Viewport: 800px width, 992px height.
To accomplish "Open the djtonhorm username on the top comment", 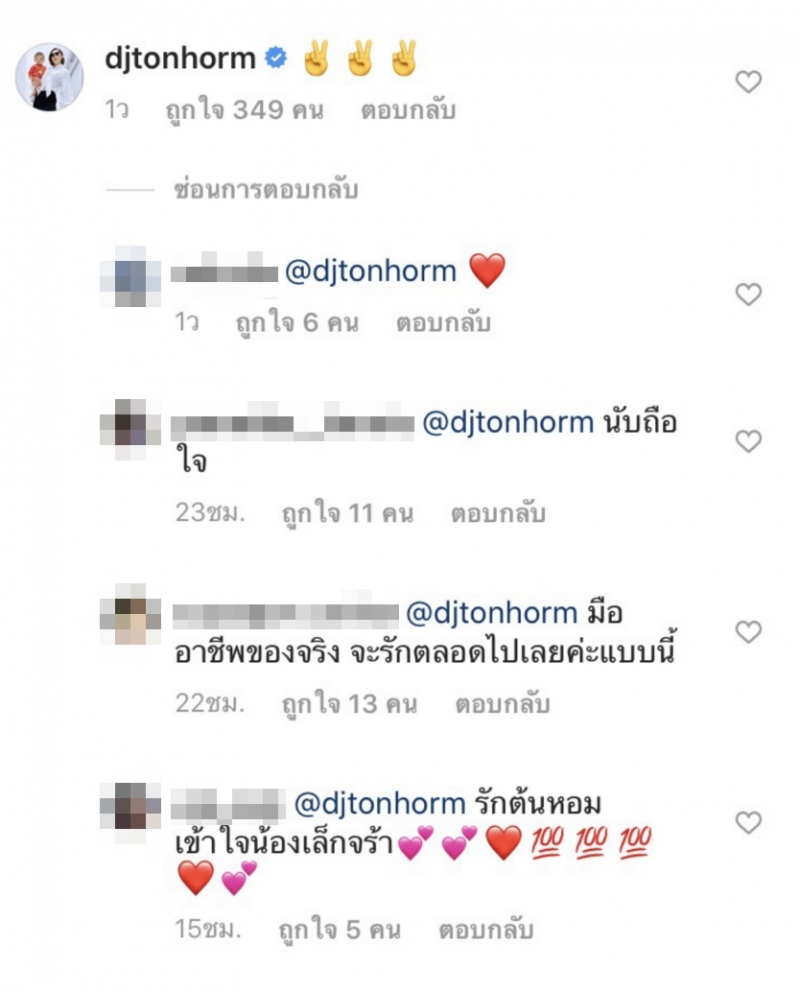I will (180, 58).
